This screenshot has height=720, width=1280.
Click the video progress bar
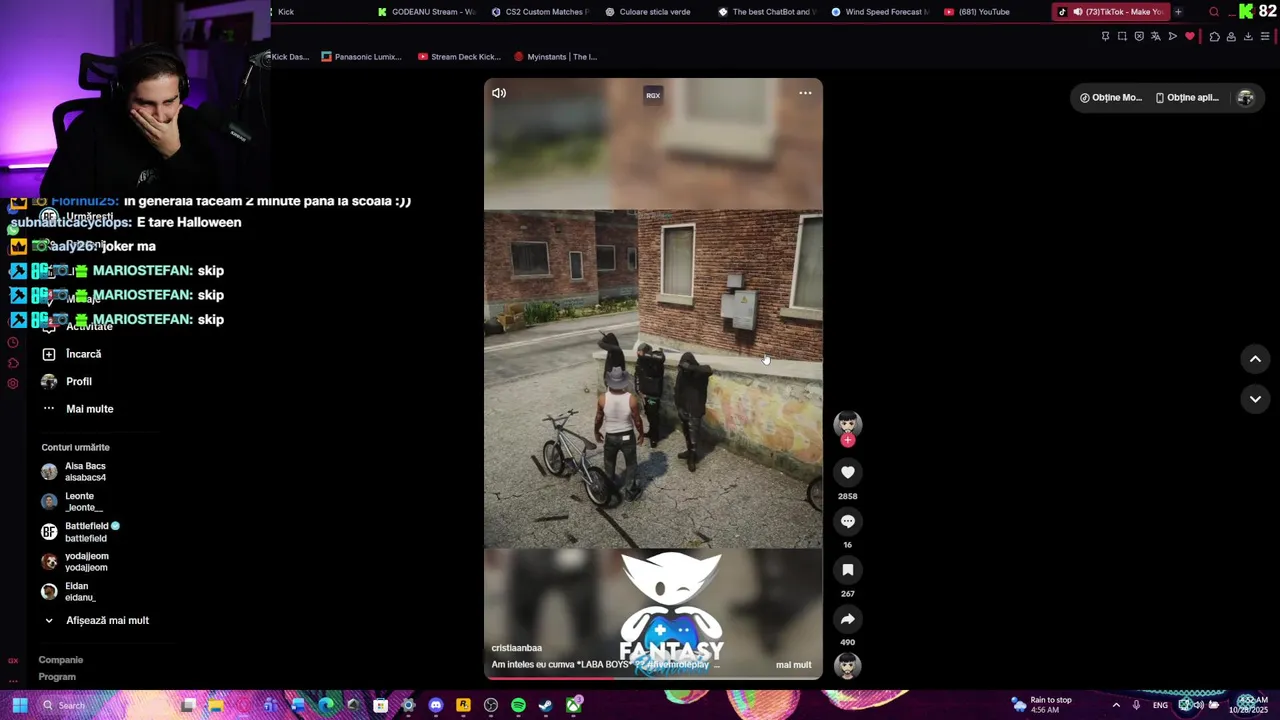point(653,678)
